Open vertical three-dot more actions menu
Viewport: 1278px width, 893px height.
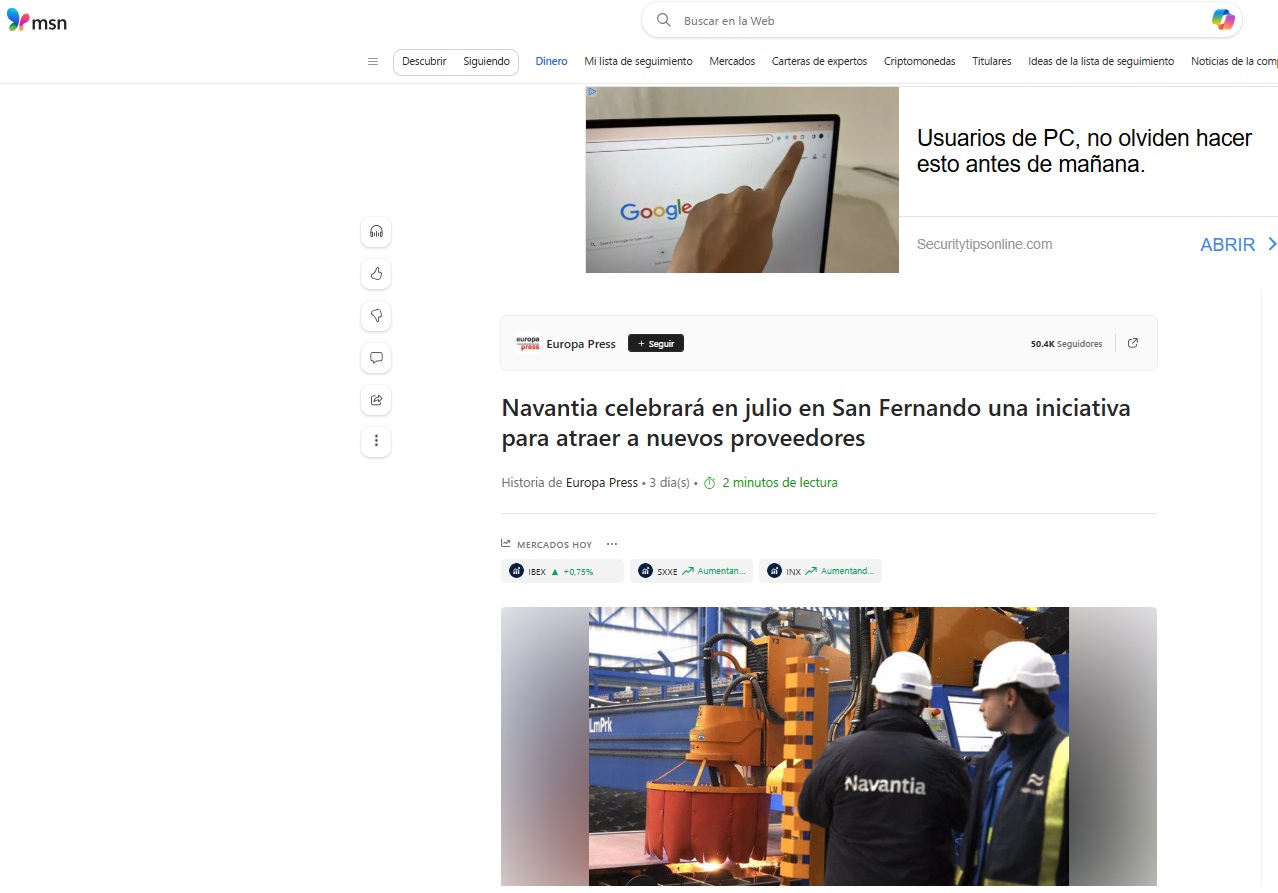pos(376,441)
